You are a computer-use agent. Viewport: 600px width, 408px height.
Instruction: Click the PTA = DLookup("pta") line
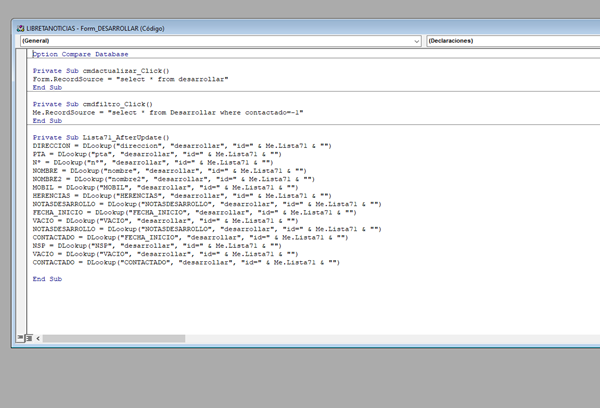pyautogui.click(x=157, y=154)
